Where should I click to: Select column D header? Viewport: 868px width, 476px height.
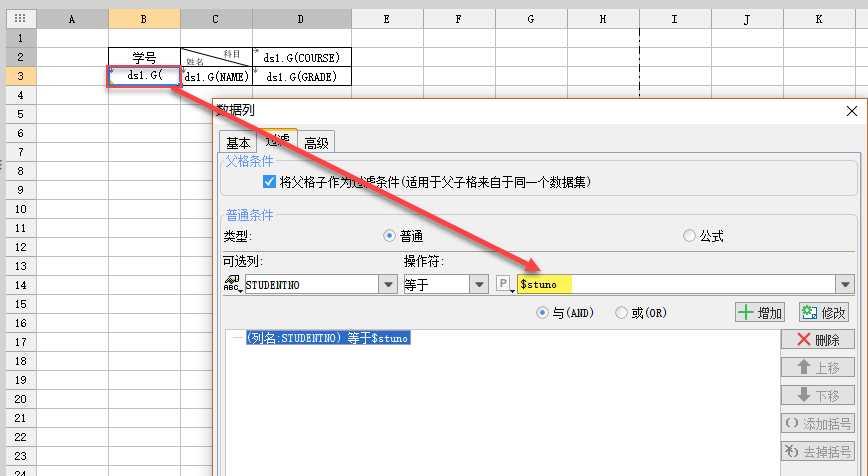point(301,19)
